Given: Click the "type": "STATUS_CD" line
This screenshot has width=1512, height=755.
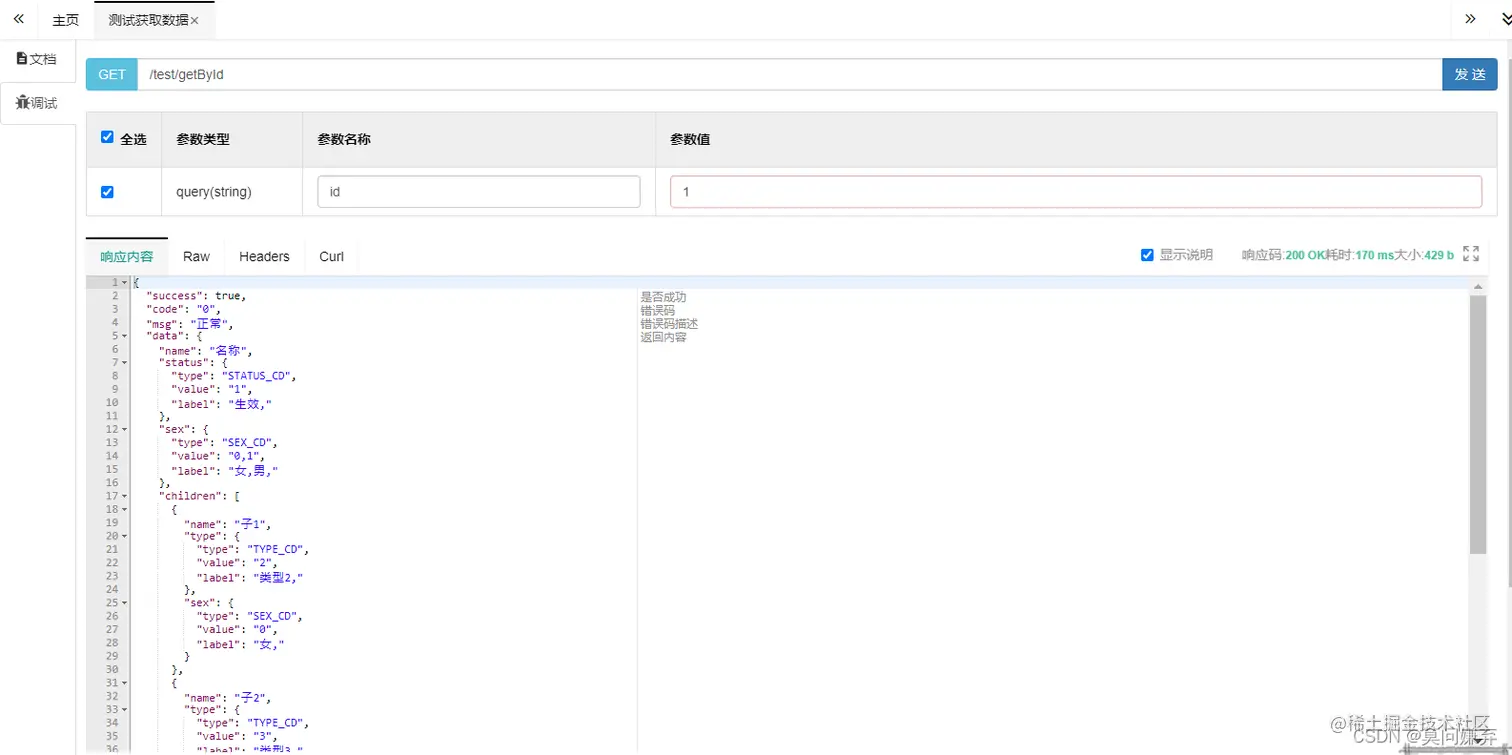Looking at the screenshot, I should tap(234, 376).
